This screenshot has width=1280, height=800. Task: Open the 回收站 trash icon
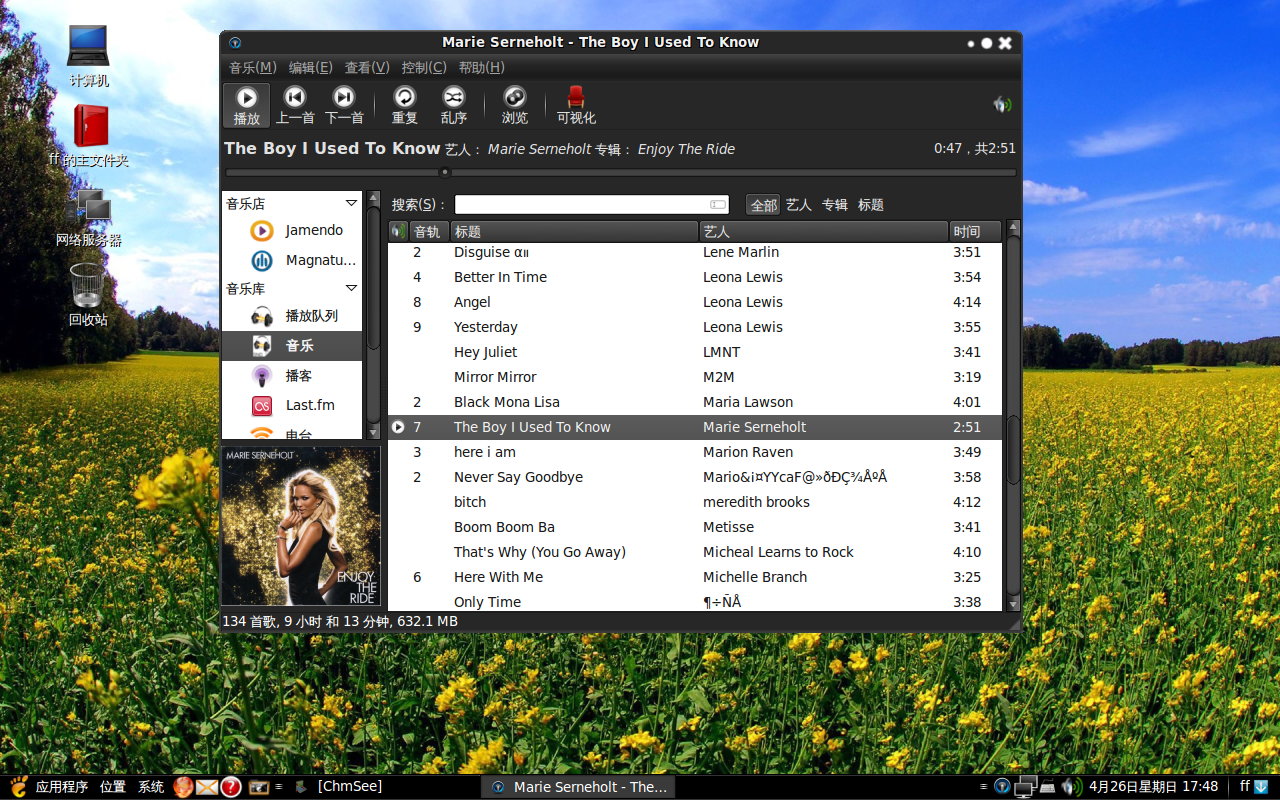click(88, 294)
